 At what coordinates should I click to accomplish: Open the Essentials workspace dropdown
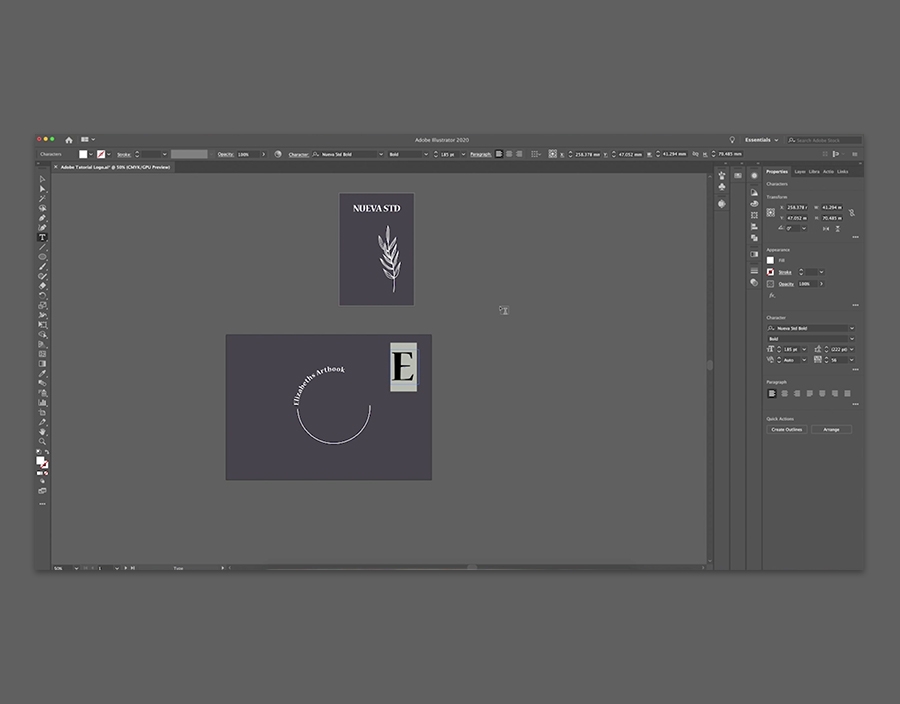pyautogui.click(x=762, y=139)
